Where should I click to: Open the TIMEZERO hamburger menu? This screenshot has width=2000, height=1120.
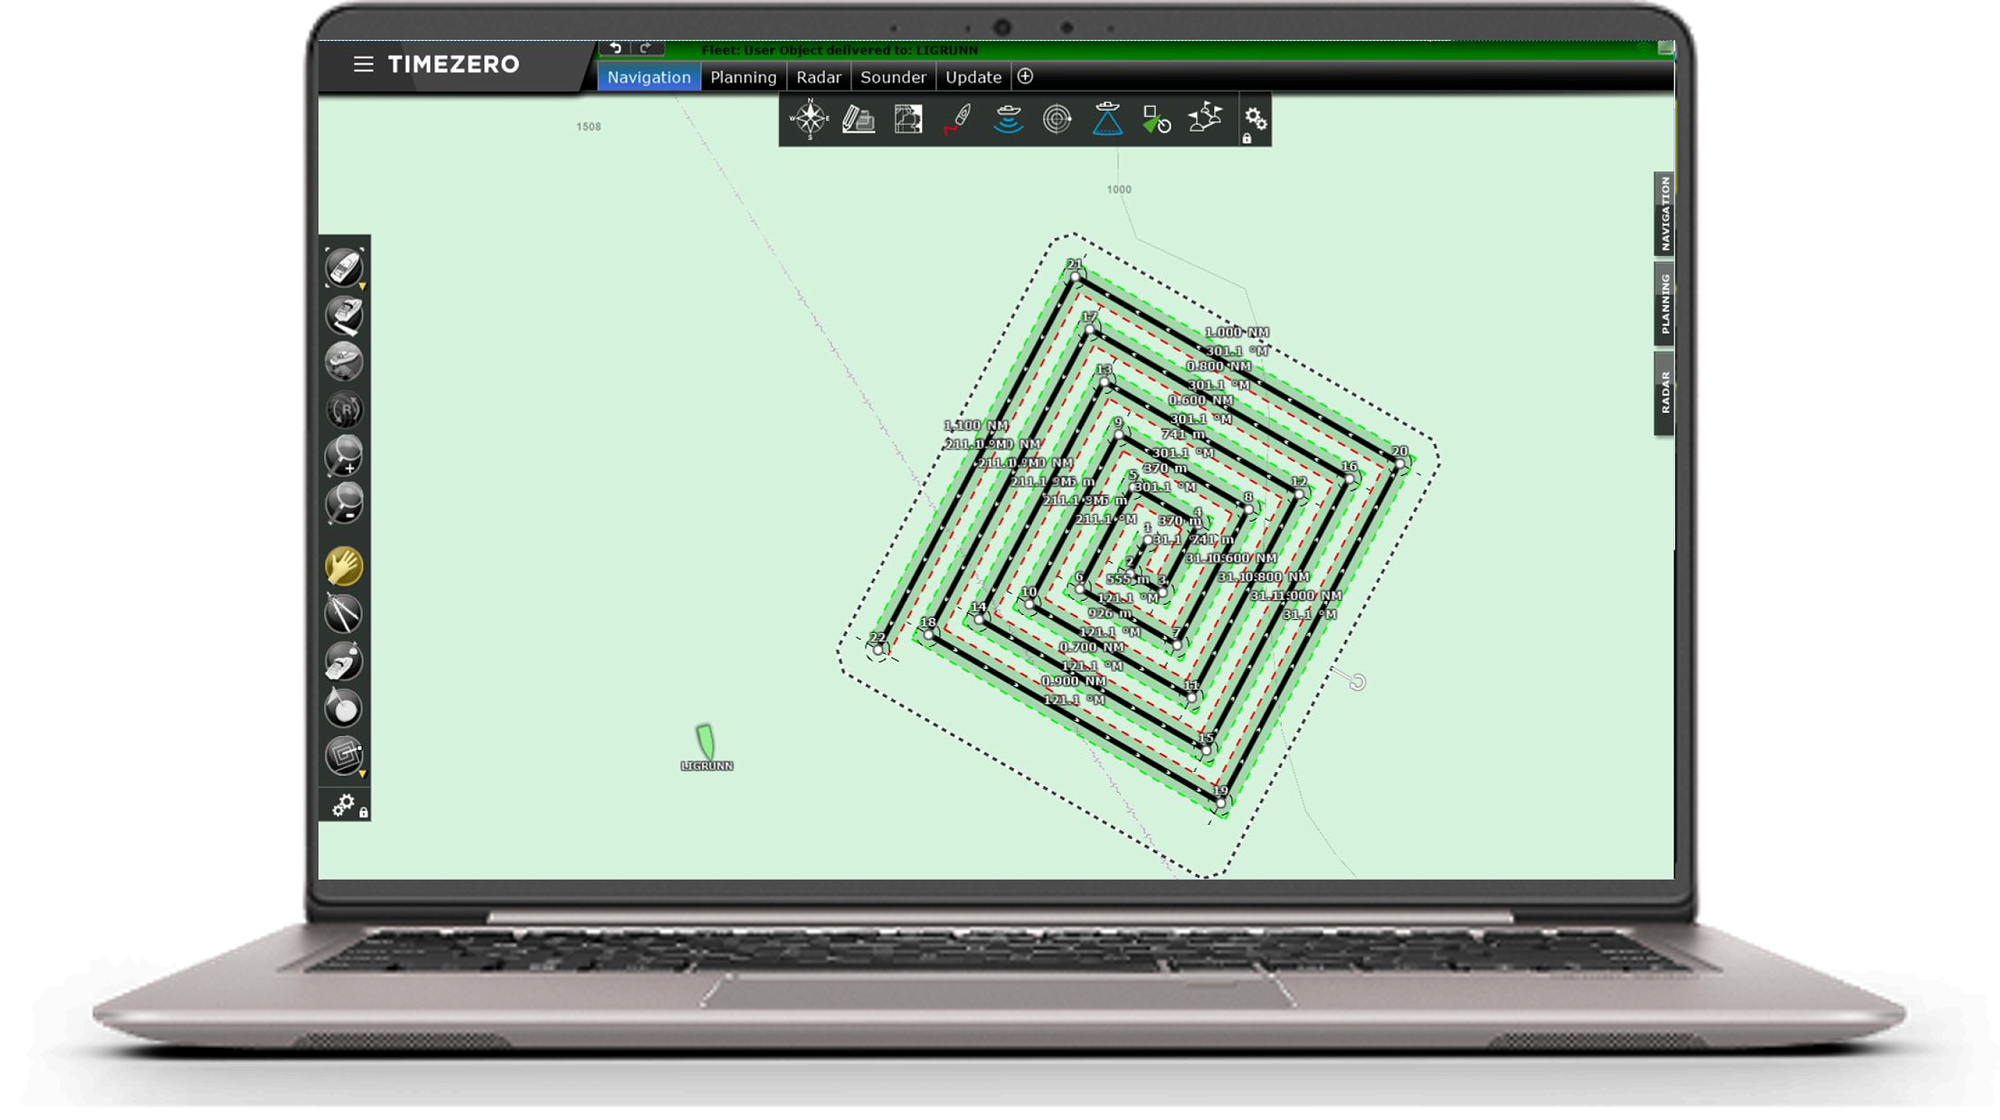coord(363,64)
